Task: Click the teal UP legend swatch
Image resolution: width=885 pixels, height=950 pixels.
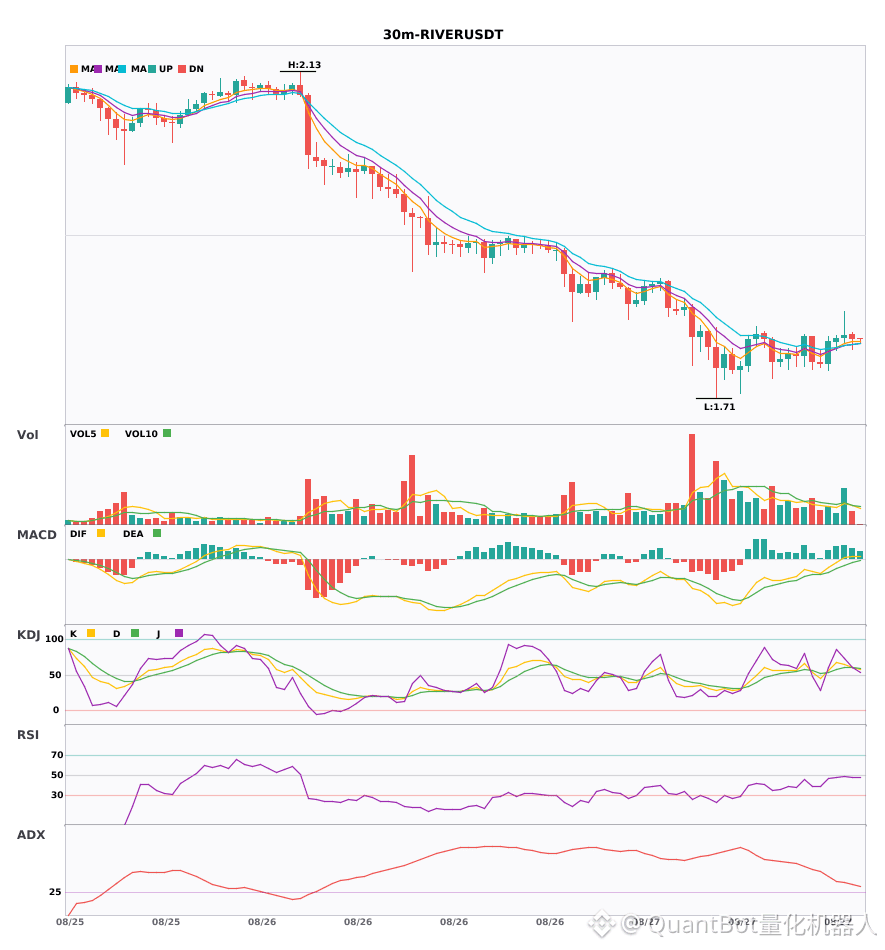Action: pos(152,69)
